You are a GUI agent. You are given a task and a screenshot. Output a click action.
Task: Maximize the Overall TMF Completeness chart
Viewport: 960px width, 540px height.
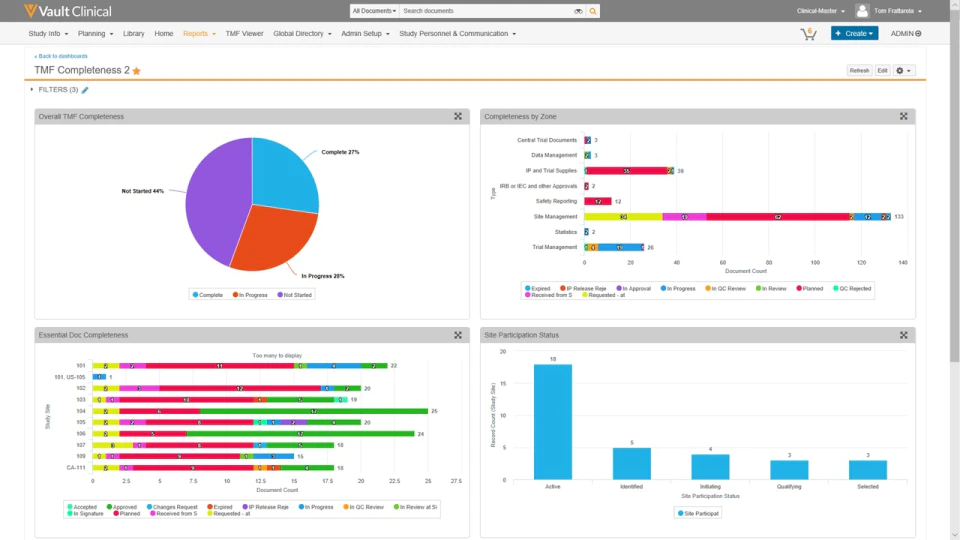coord(458,116)
